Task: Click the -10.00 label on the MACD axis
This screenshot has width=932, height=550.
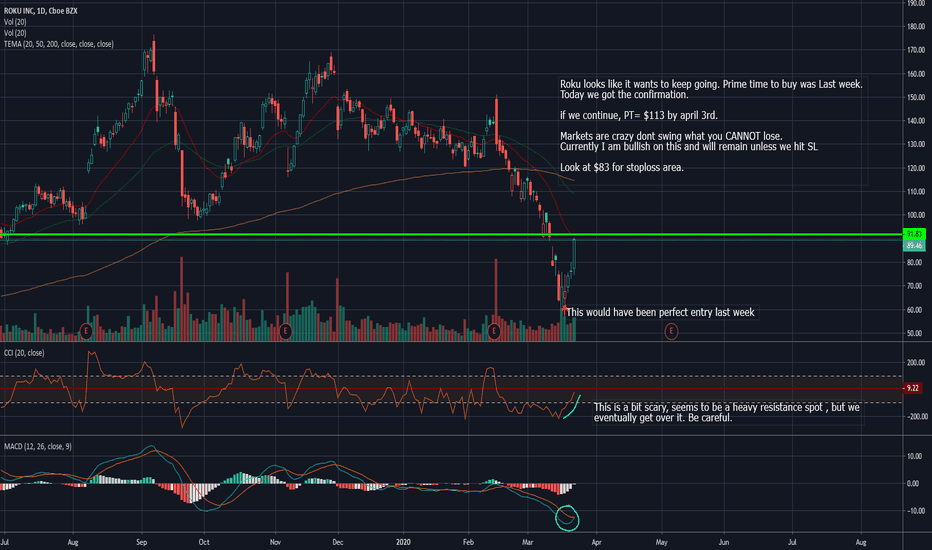Action: click(x=915, y=511)
